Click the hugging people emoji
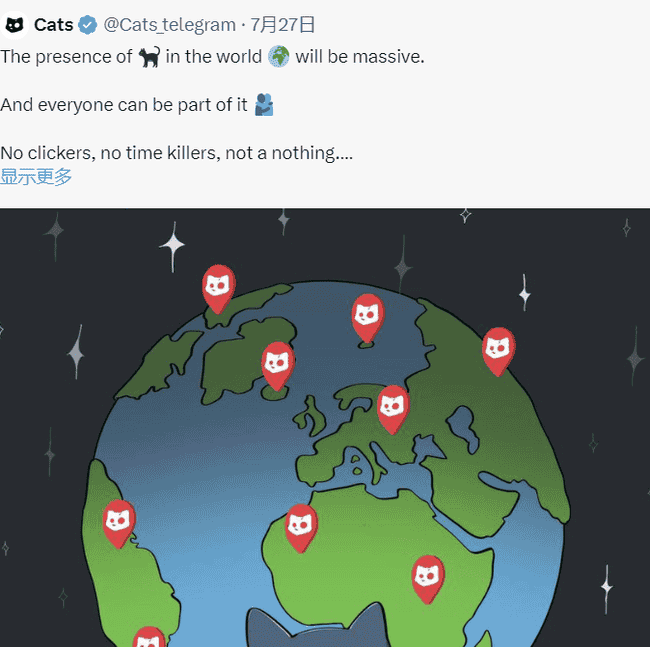Image resolution: width=650 pixels, height=647 pixels. 264,104
